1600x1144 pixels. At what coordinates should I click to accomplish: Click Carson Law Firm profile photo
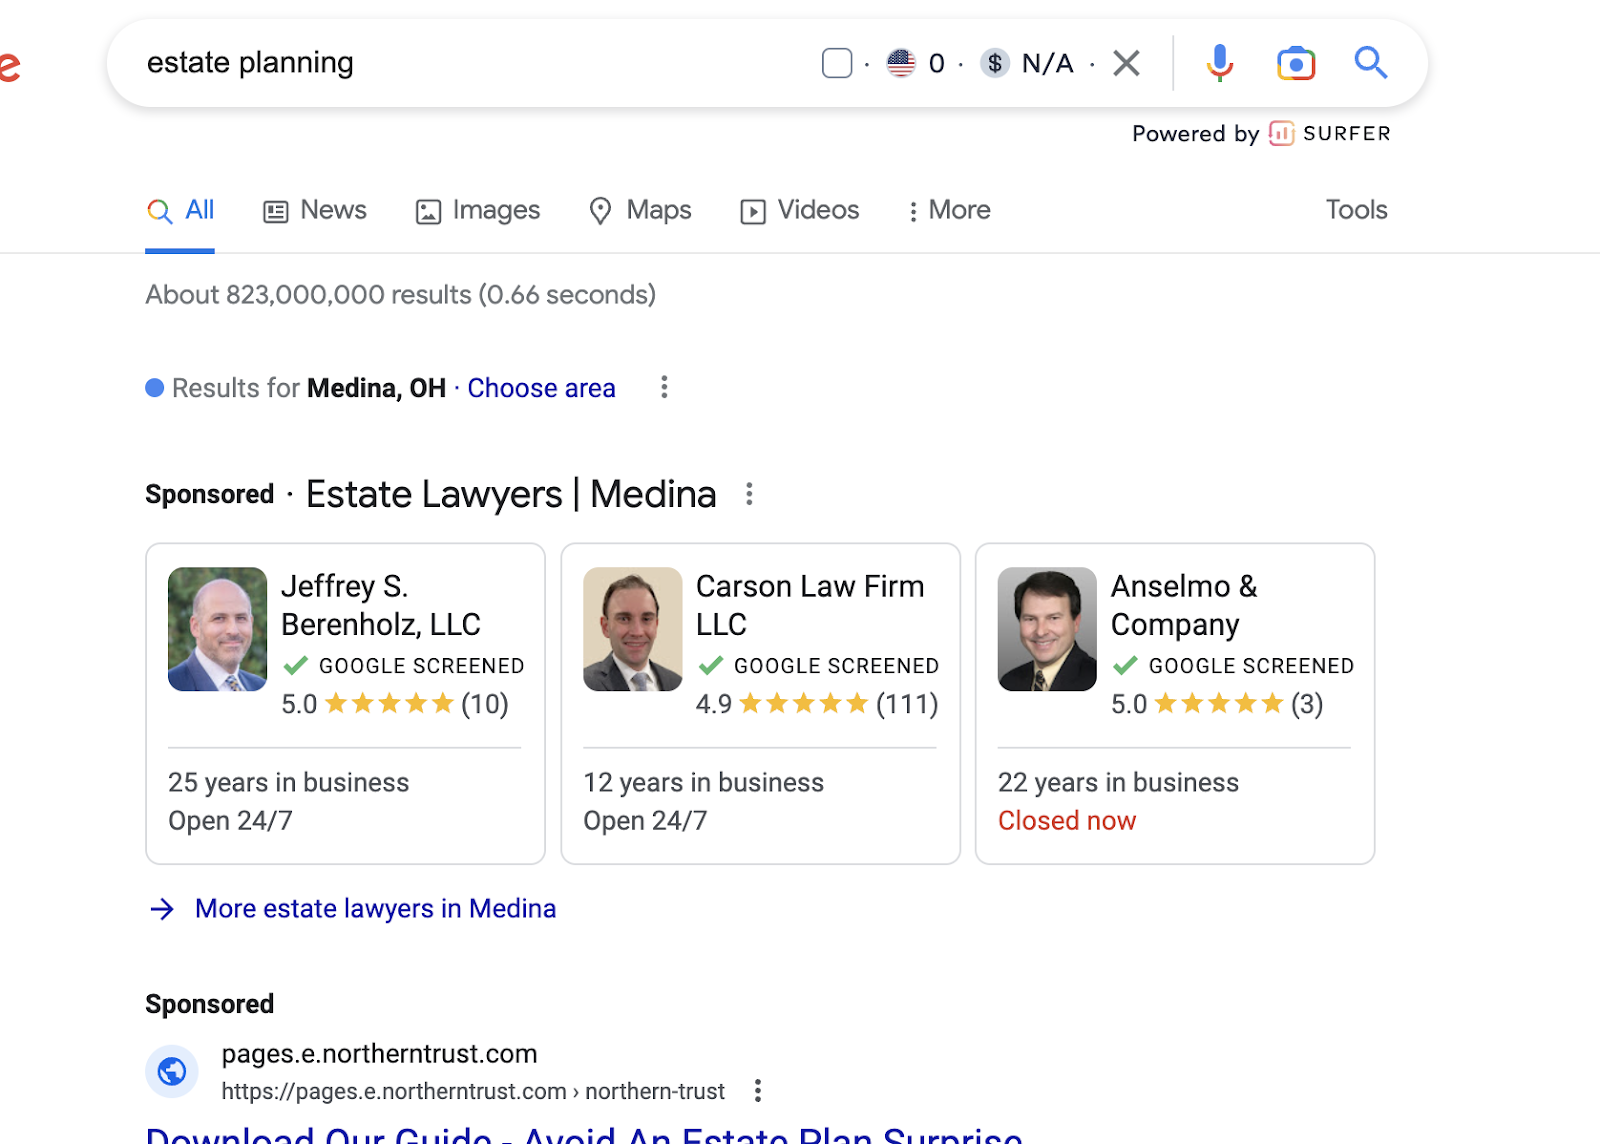[x=632, y=629]
